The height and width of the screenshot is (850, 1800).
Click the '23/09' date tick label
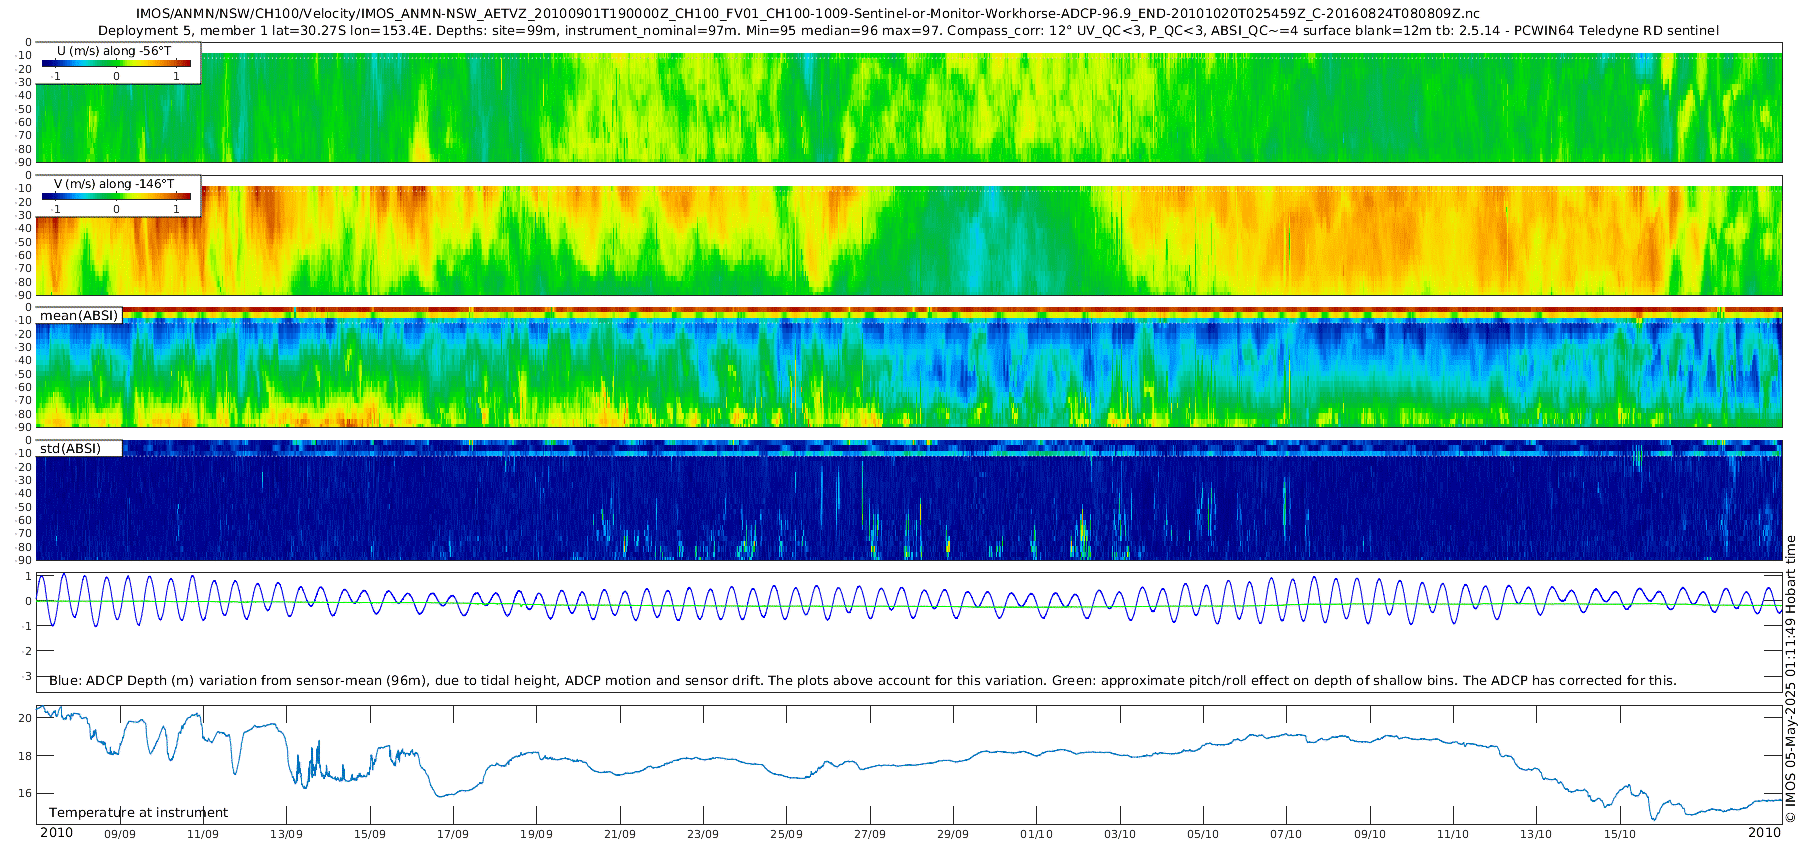coord(703,834)
